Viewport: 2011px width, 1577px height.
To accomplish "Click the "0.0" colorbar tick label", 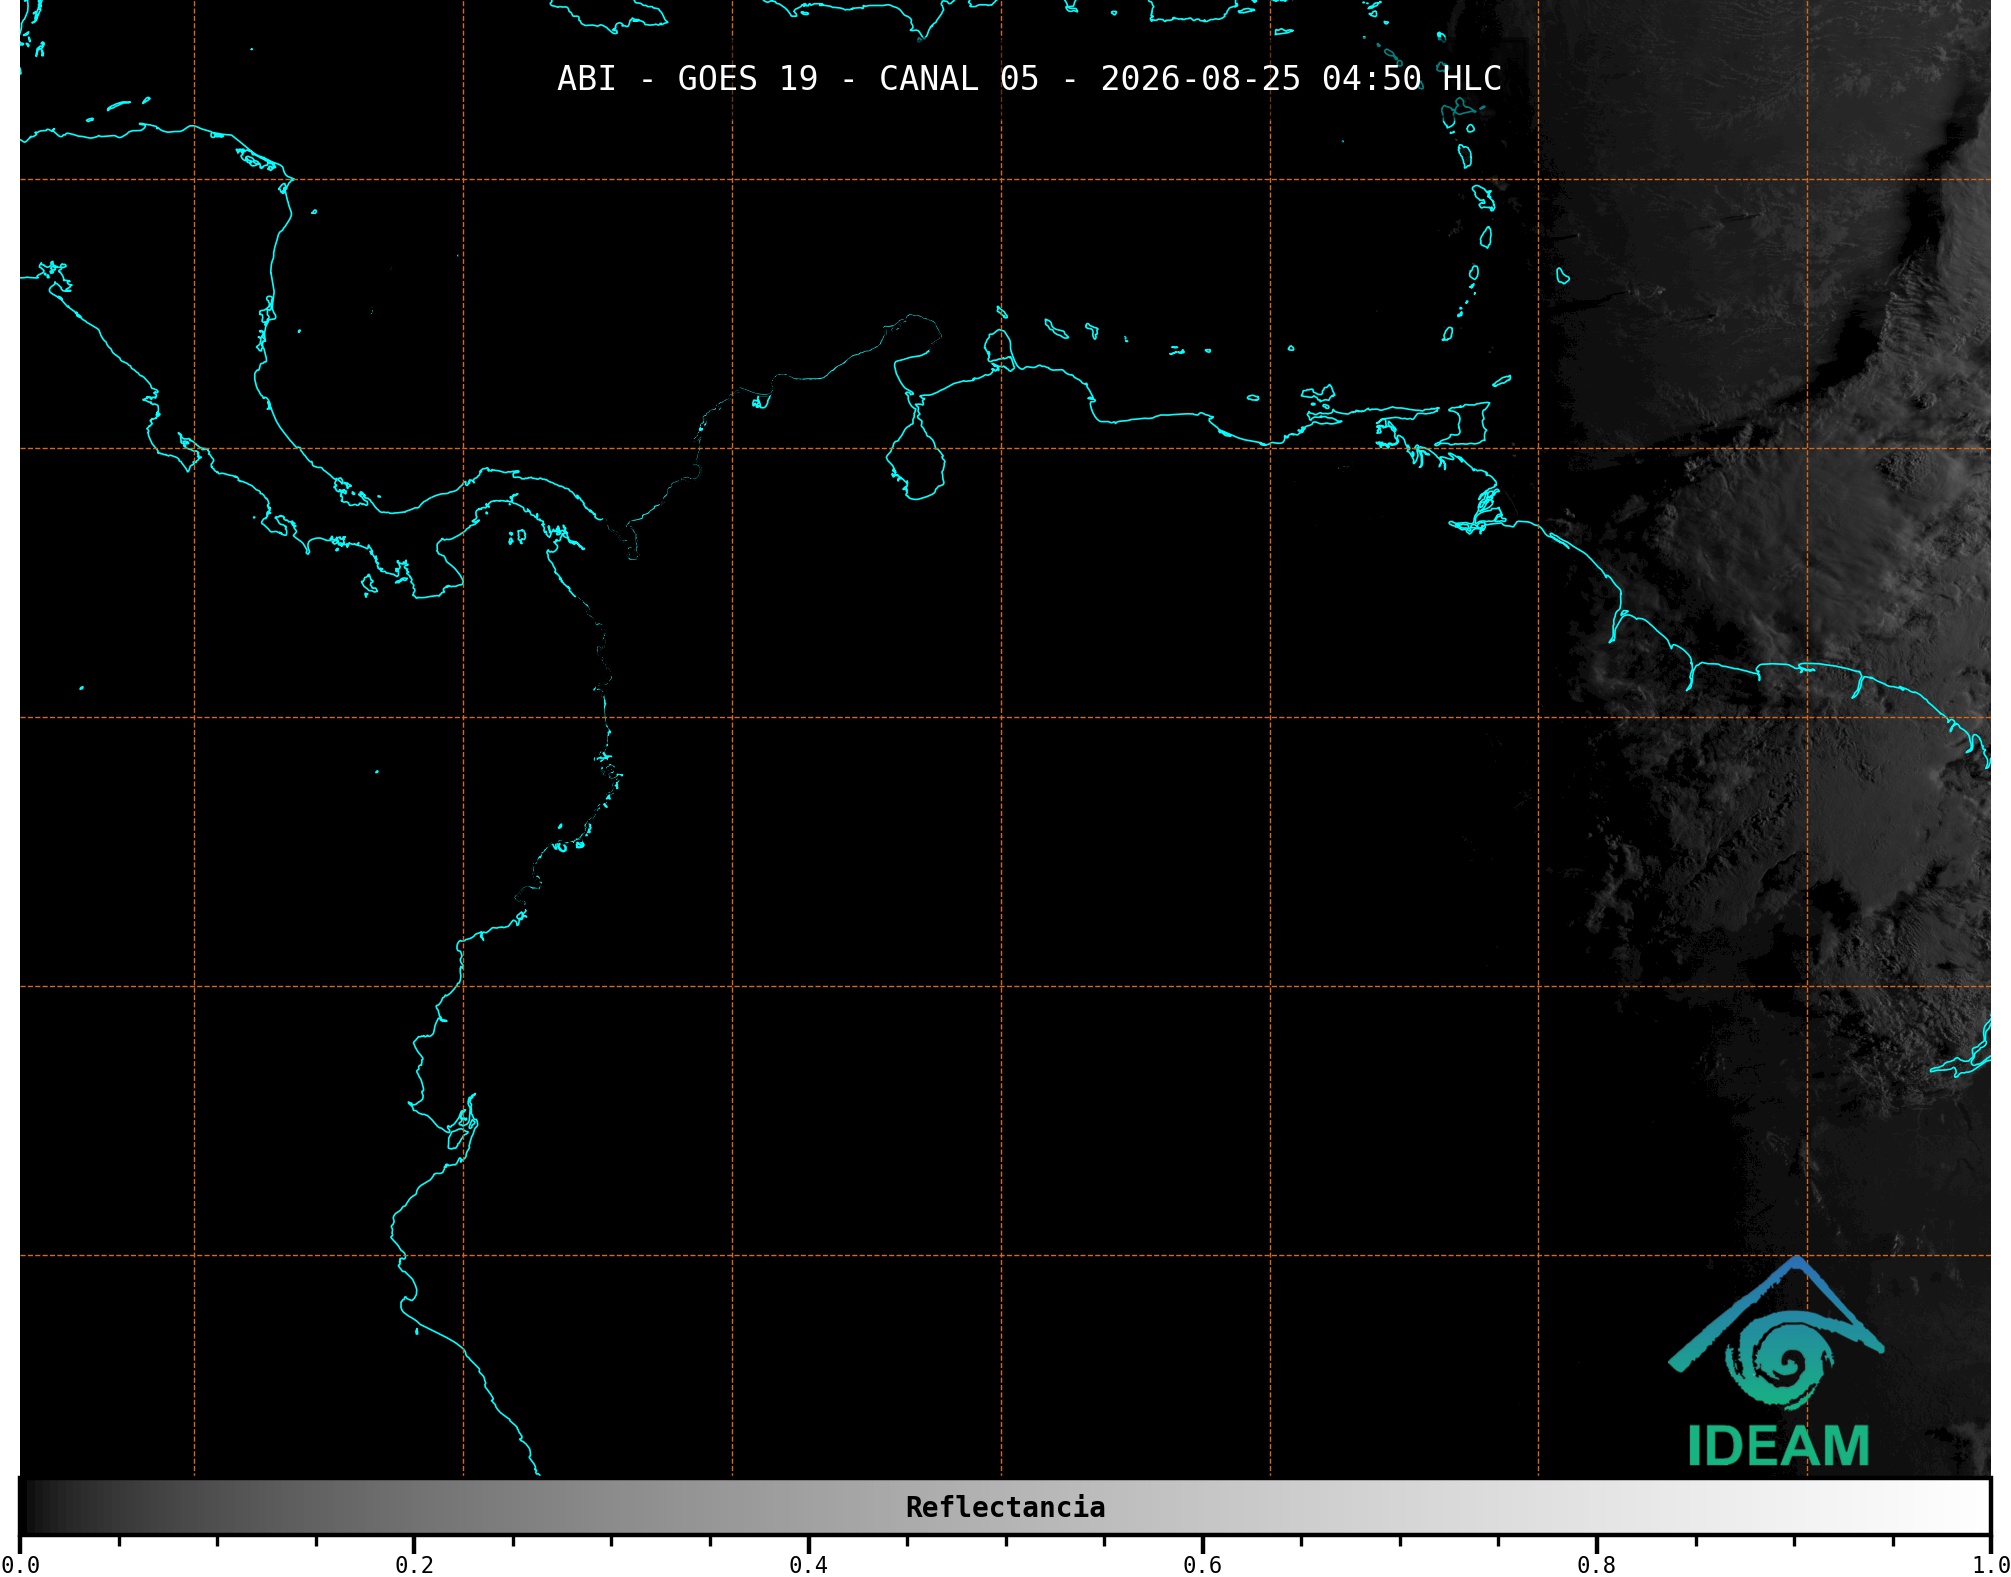I will coord(20,1564).
